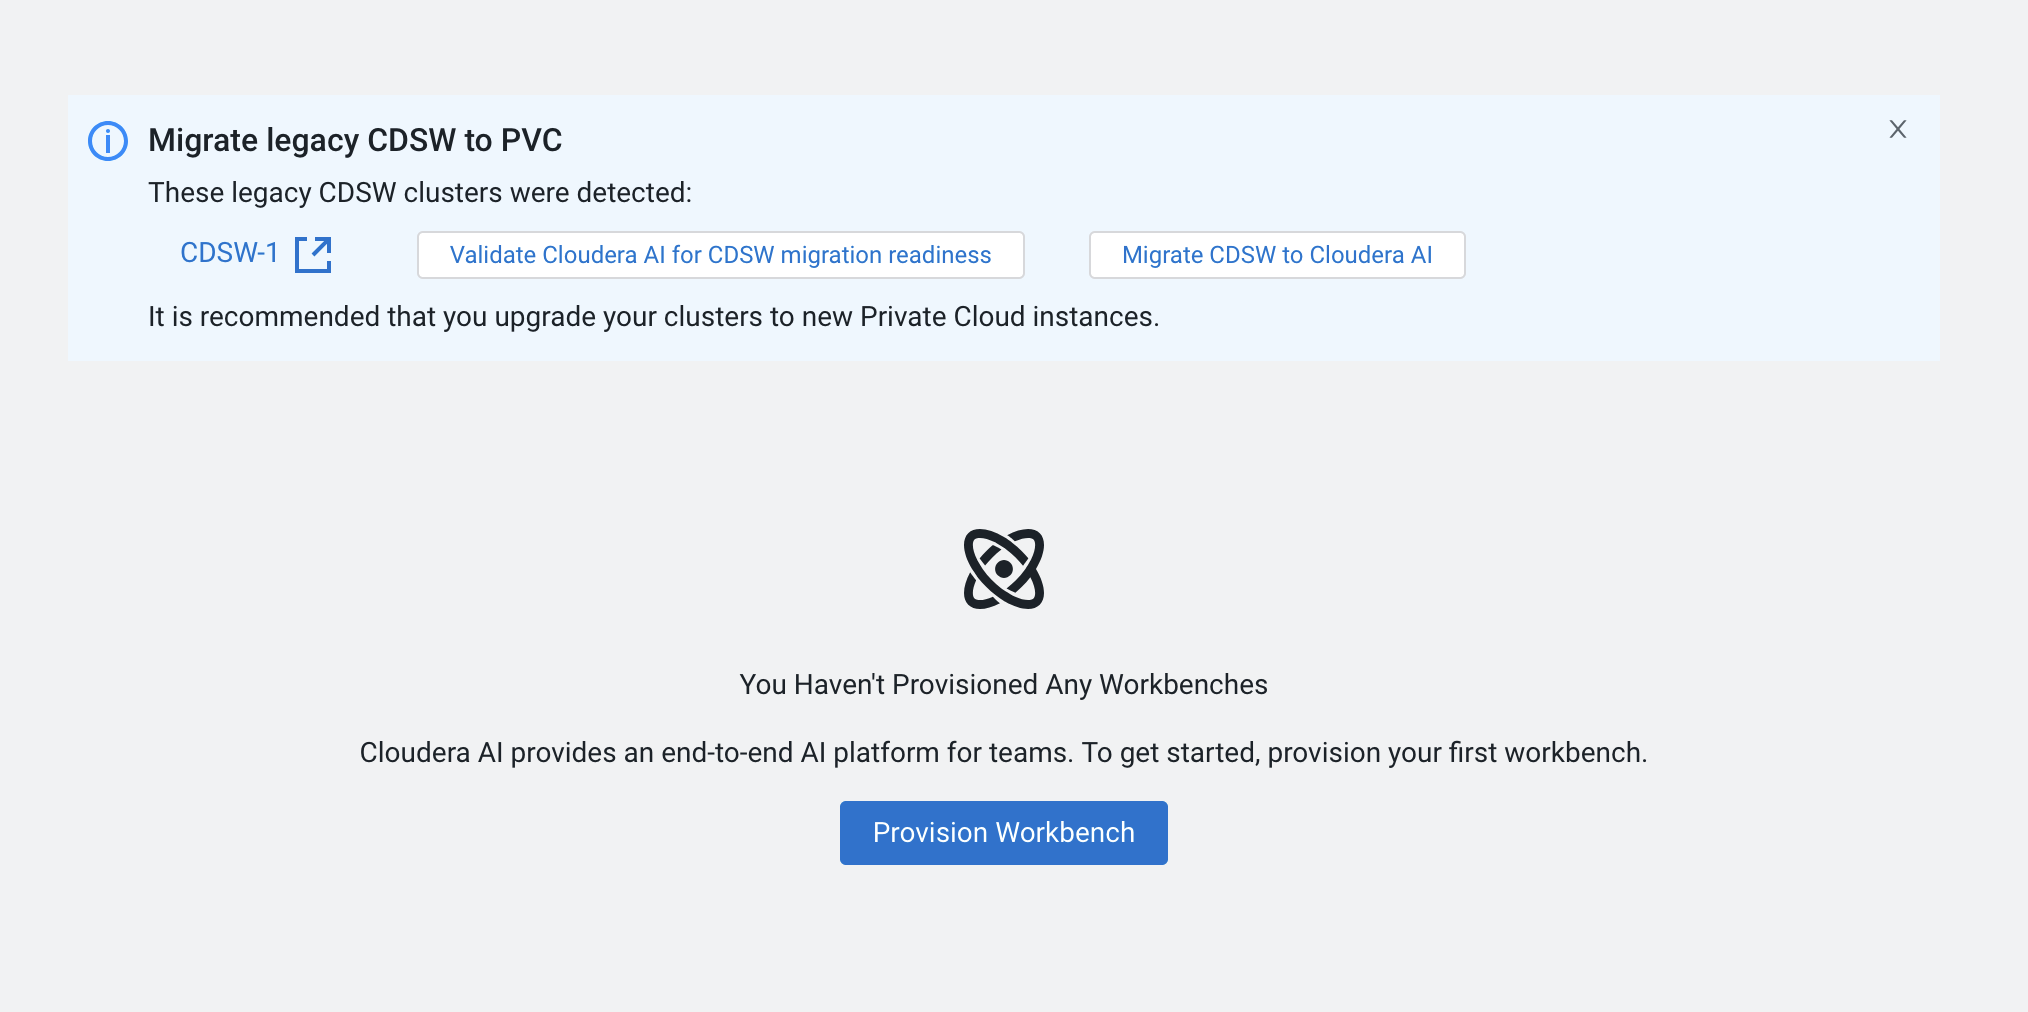Click the workbench atom logo icon
The image size is (2028, 1012).
coord(1003,569)
